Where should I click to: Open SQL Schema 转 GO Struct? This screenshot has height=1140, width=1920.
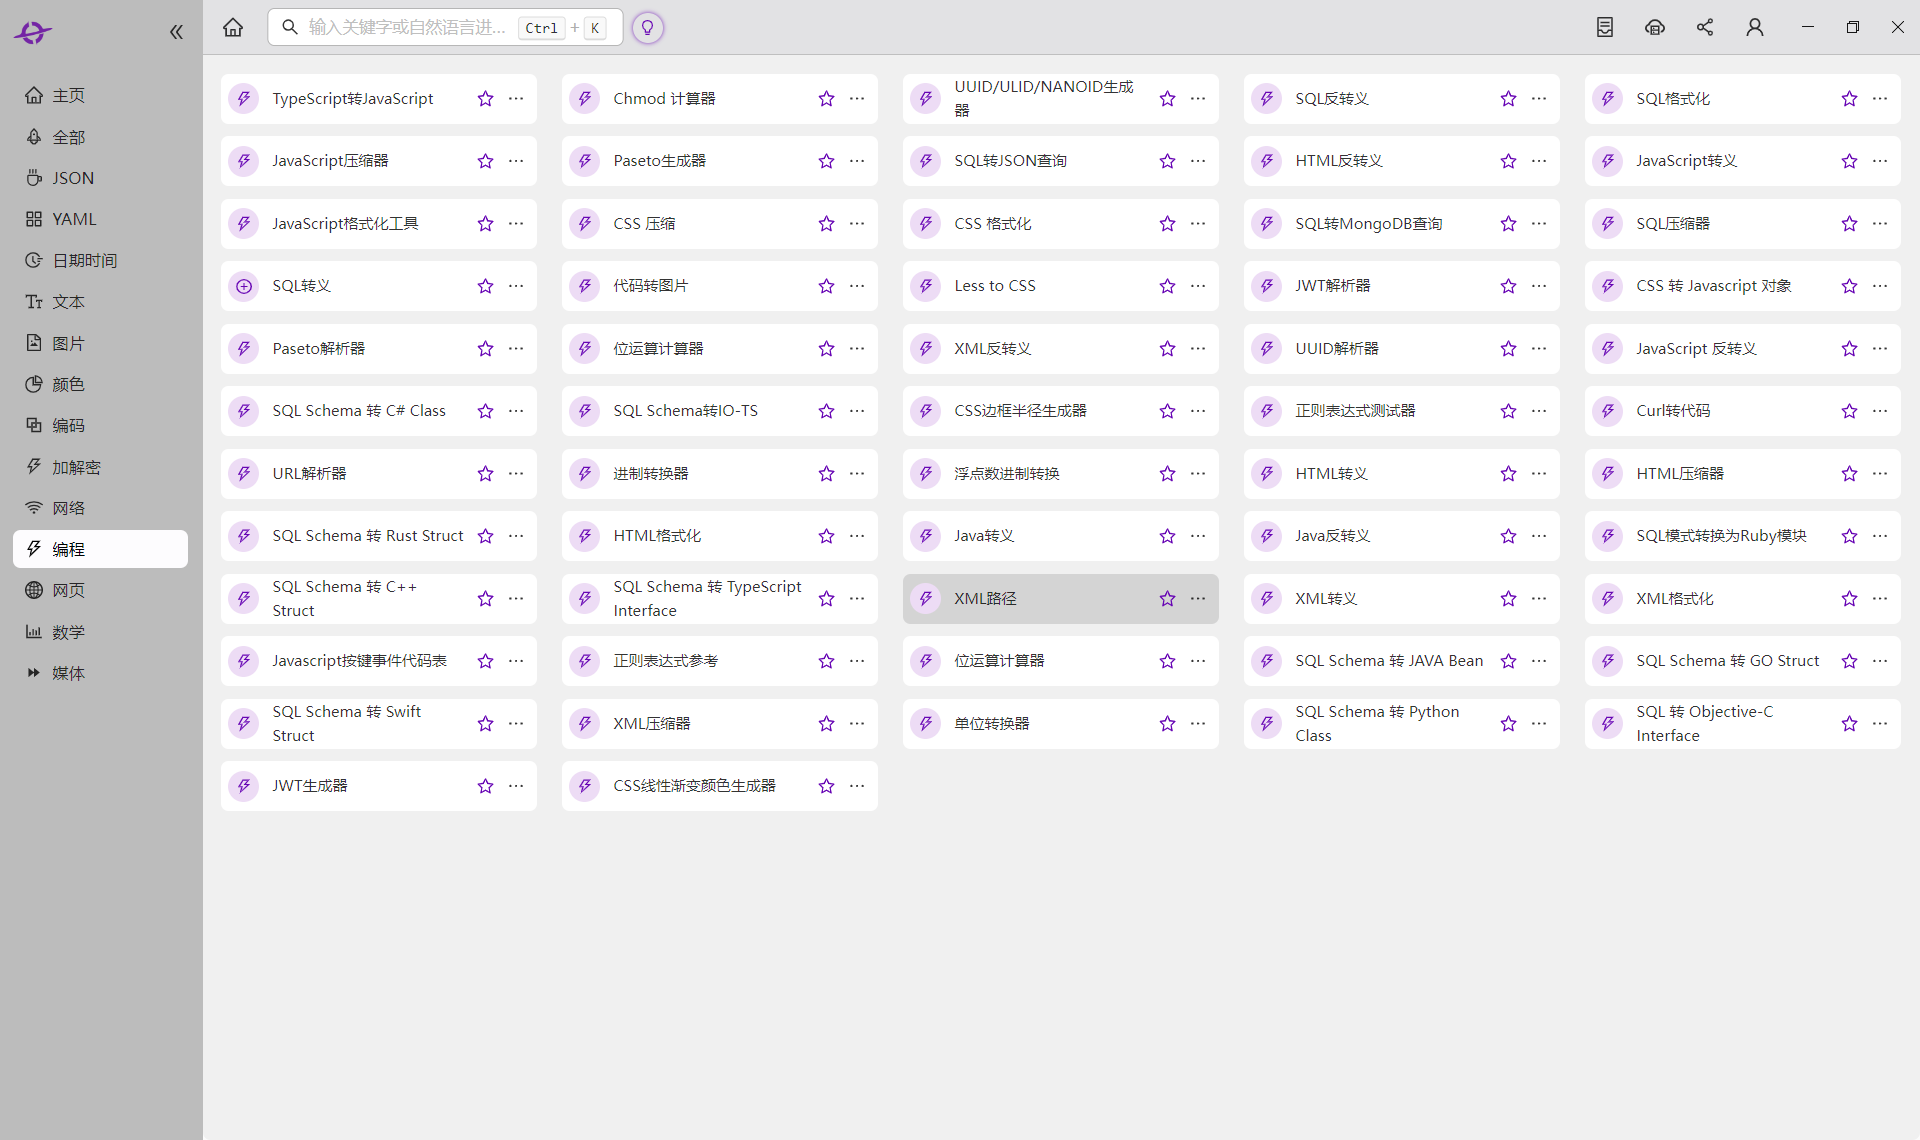(1743, 661)
